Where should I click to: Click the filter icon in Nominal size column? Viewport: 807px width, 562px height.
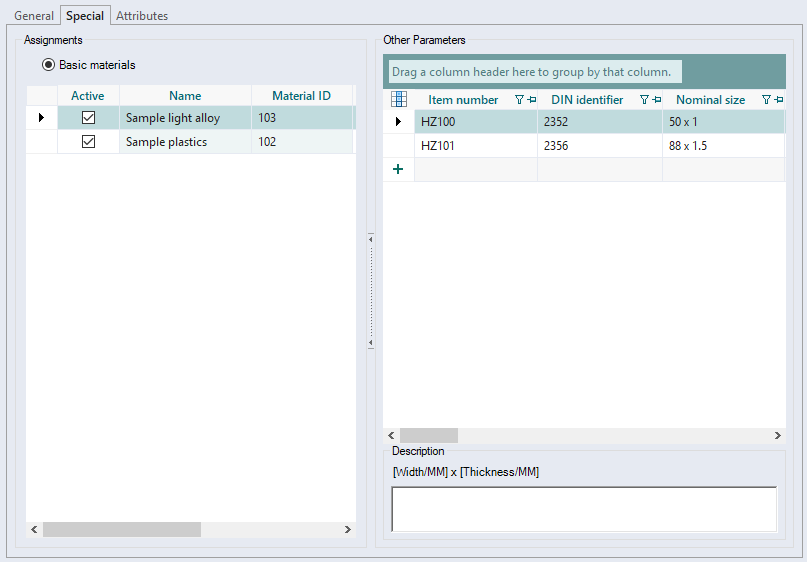pyautogui.click(x=767, y=100)
